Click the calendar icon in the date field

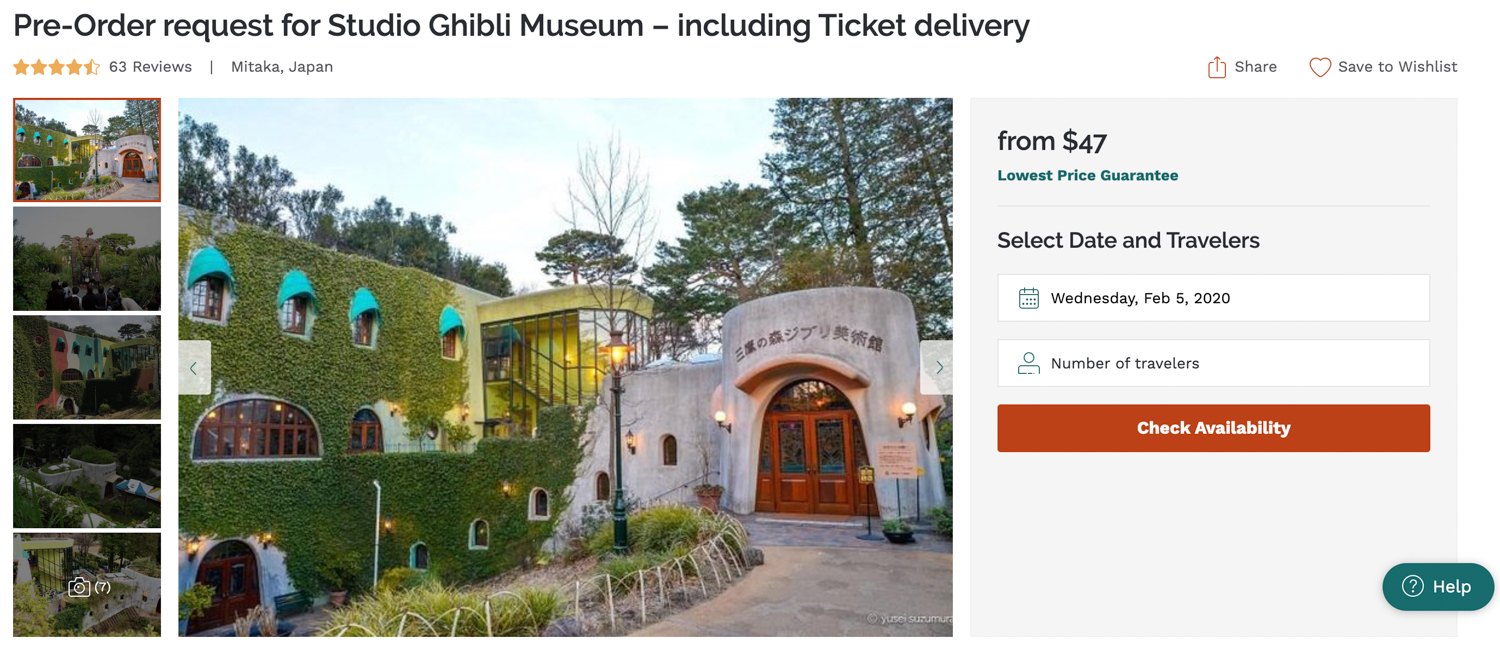(x=1028, y=297)
